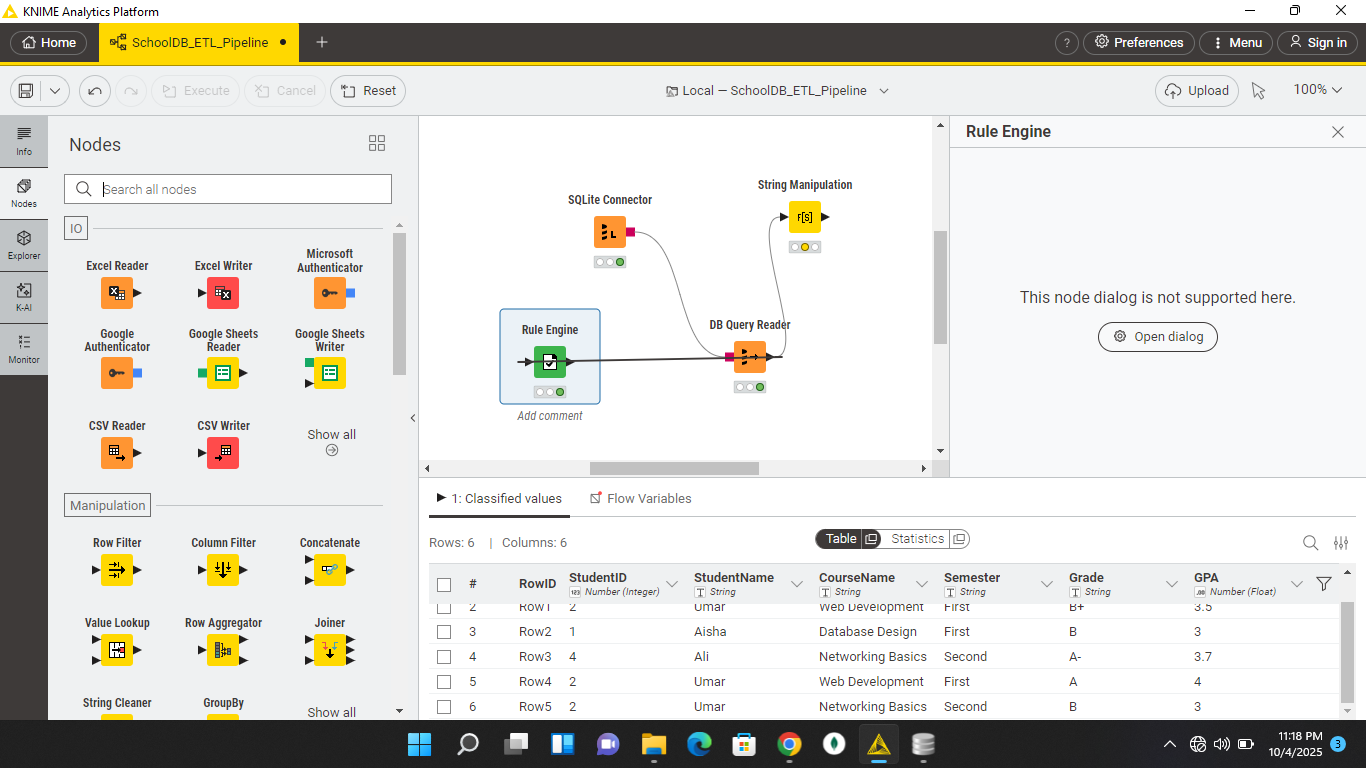Select the Row Filter node
The height and width of the screenshot is (768, 1366).
point(117,570)
